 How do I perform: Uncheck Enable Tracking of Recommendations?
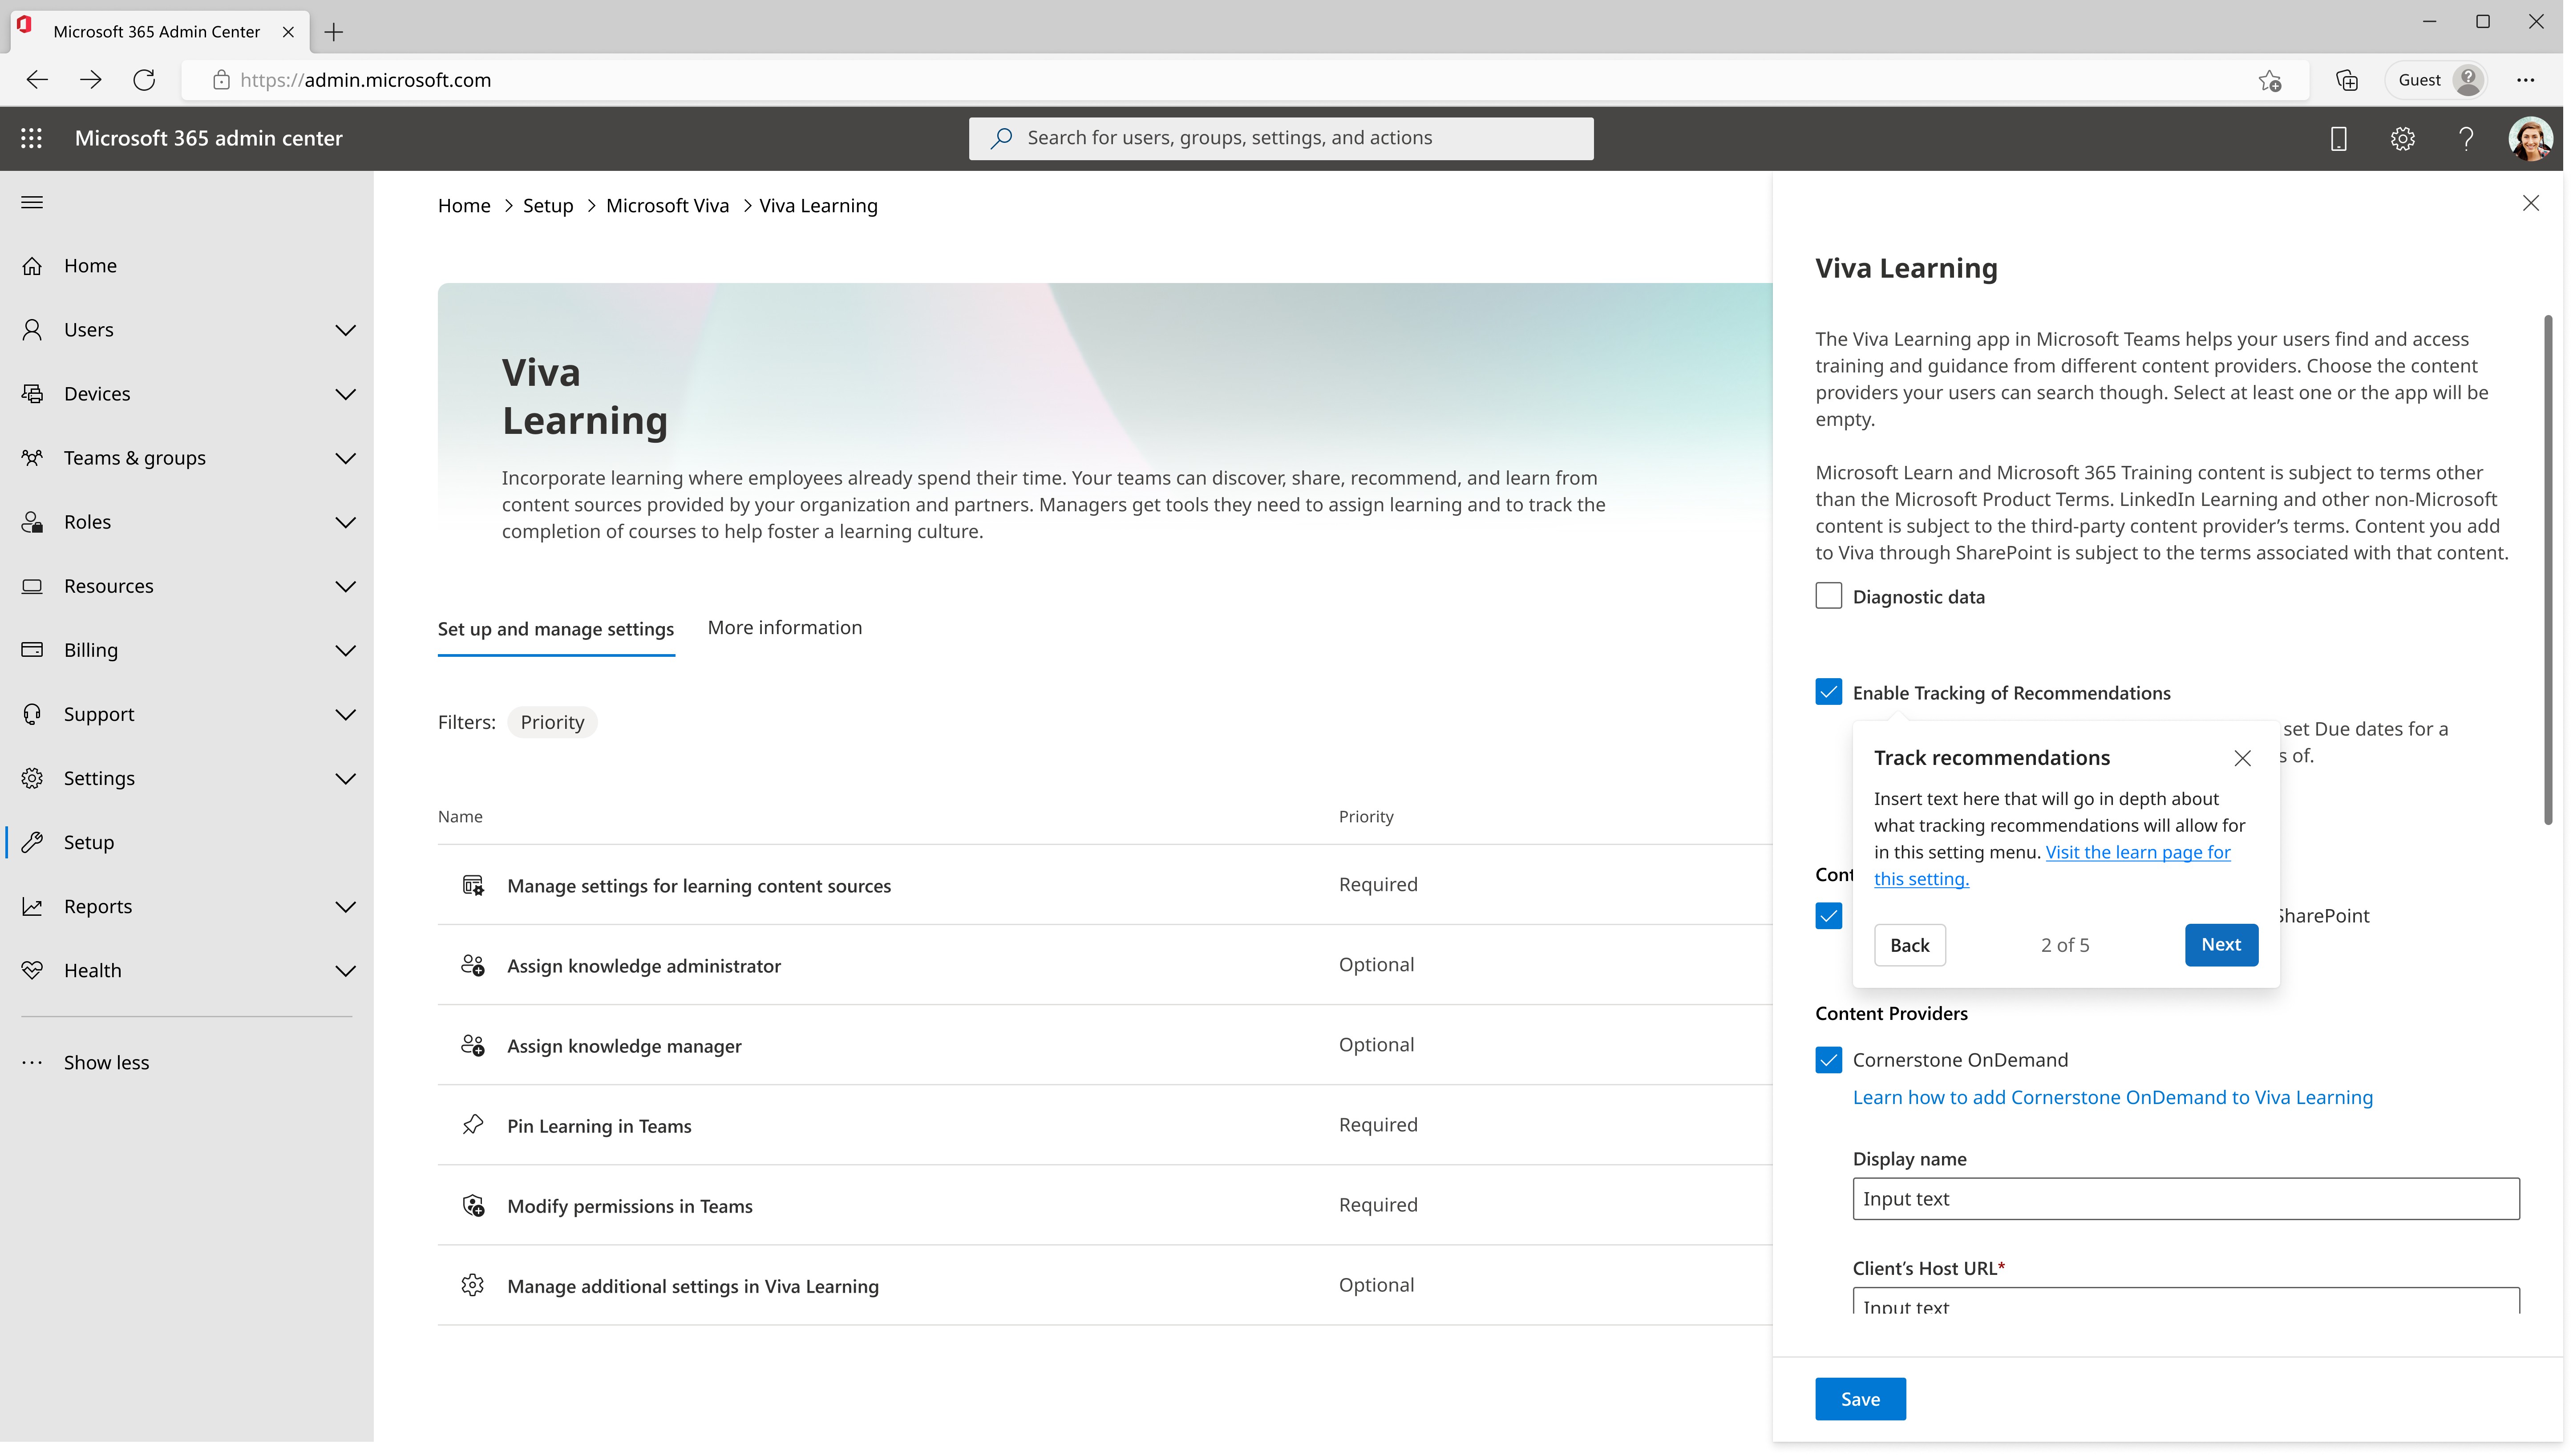[1828, 692]
